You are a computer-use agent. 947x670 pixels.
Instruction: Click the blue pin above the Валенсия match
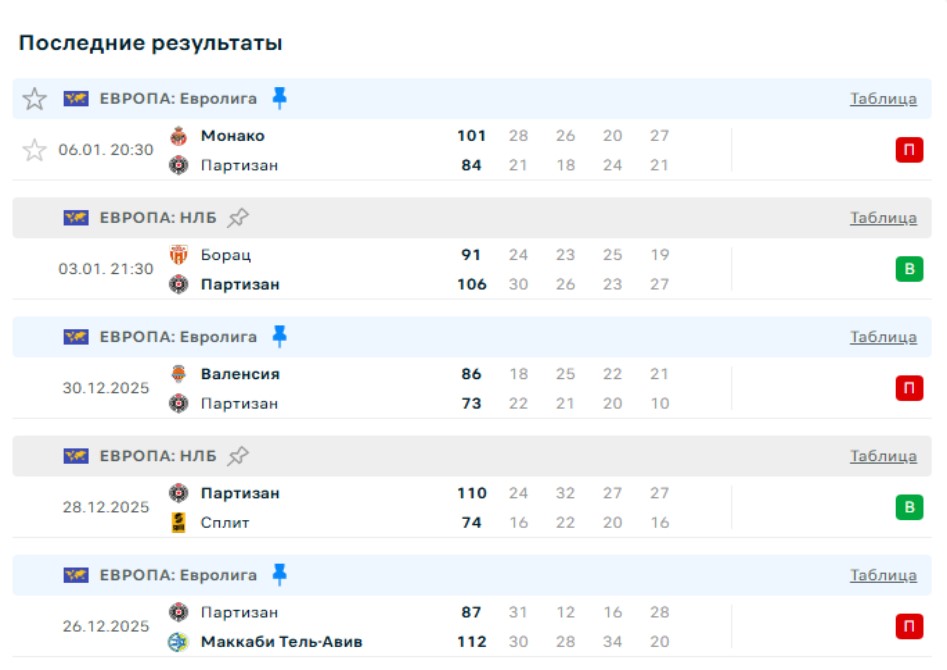(x=280, y=337)
